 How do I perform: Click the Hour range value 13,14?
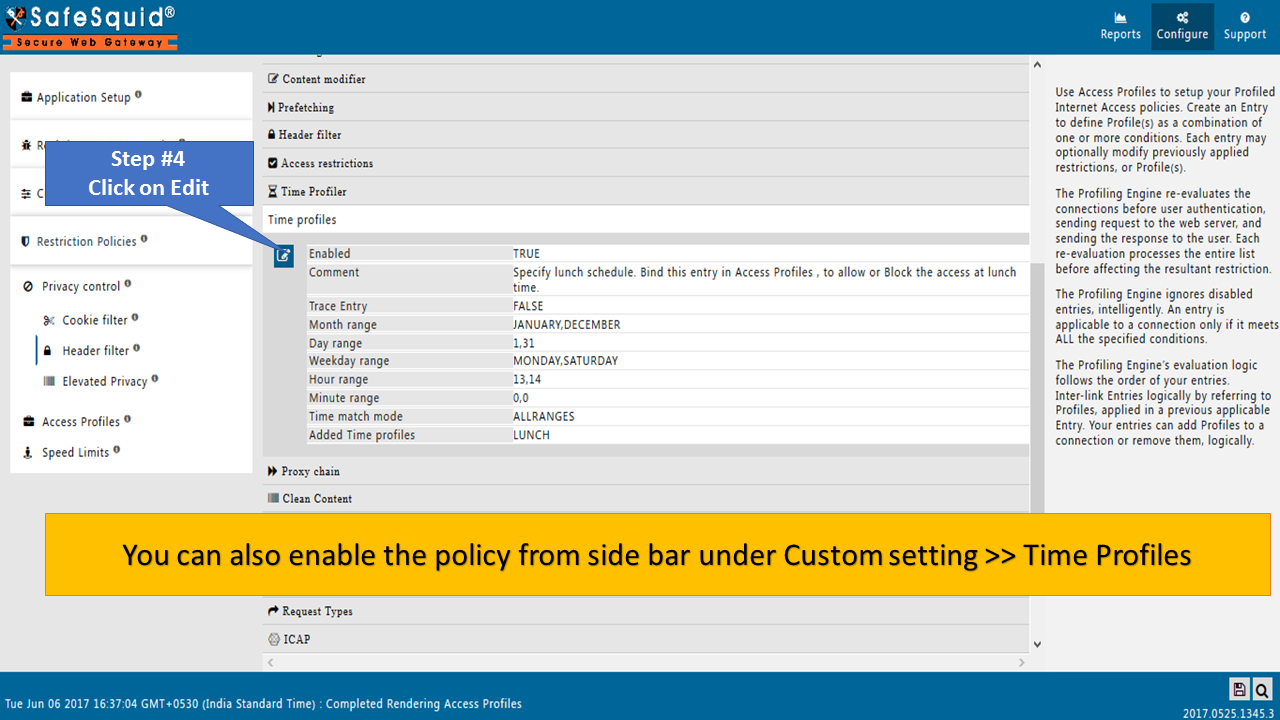526,380
